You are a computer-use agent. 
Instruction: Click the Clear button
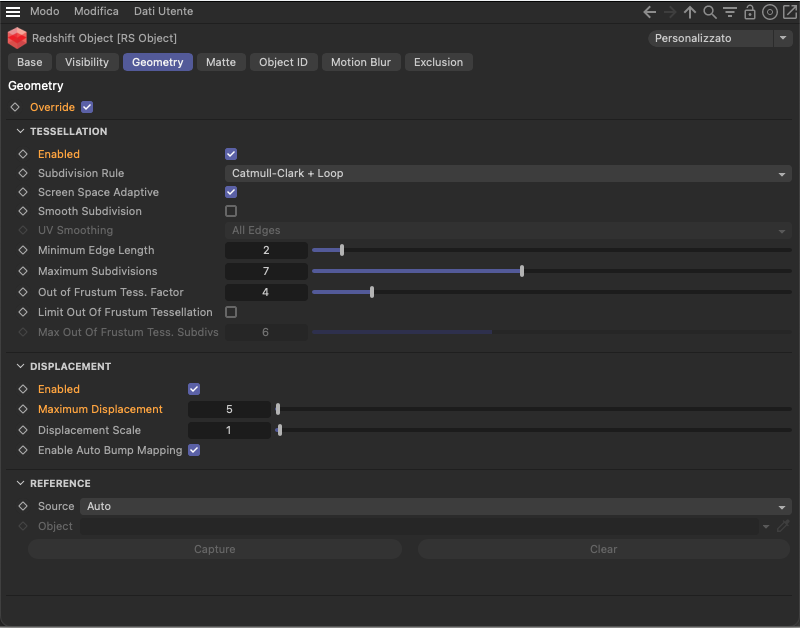coord(604,549)
